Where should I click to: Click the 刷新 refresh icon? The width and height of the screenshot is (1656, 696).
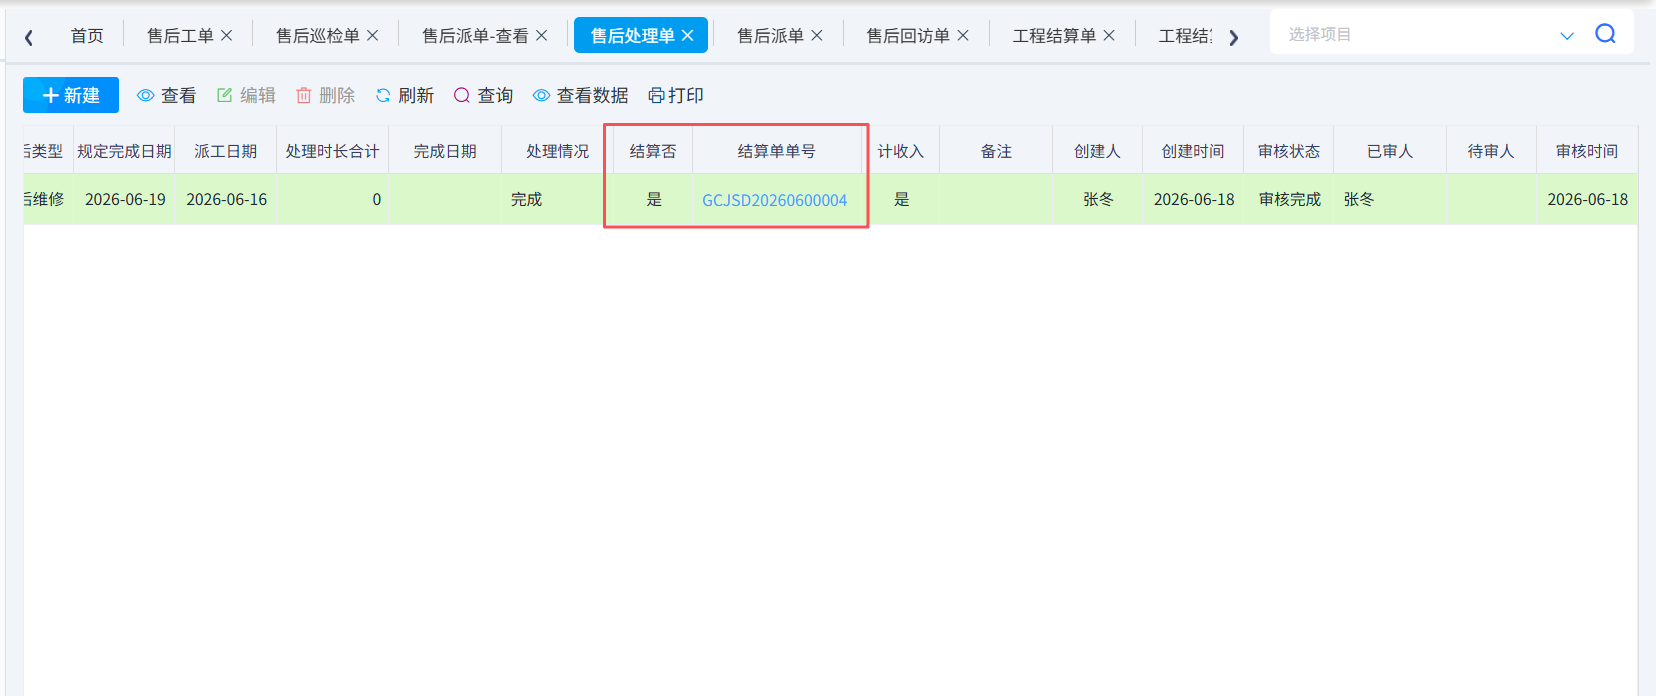(383, 95)
